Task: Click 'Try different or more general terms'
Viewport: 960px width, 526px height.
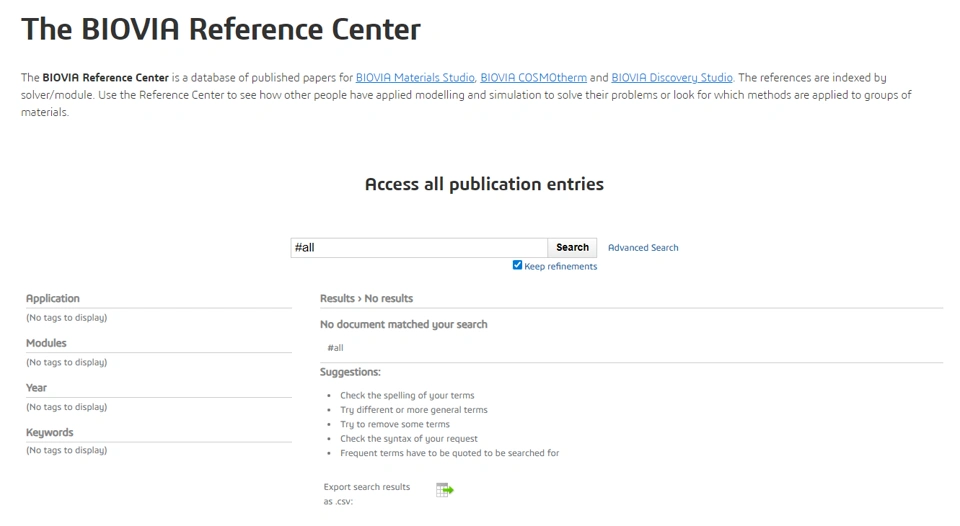Action: coord(414,410)
